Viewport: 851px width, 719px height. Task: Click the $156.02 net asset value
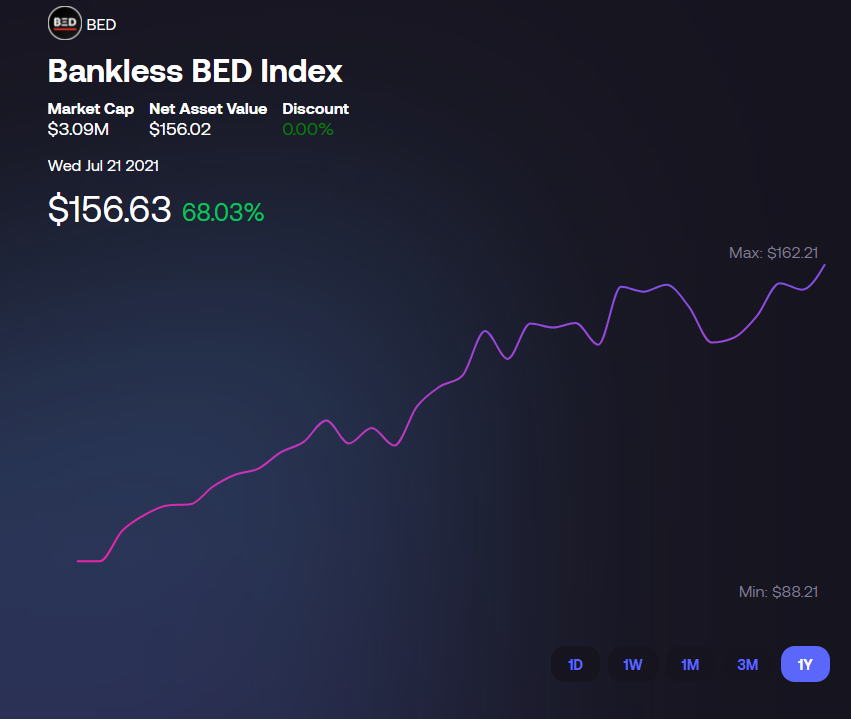click(x=180, y=129)
